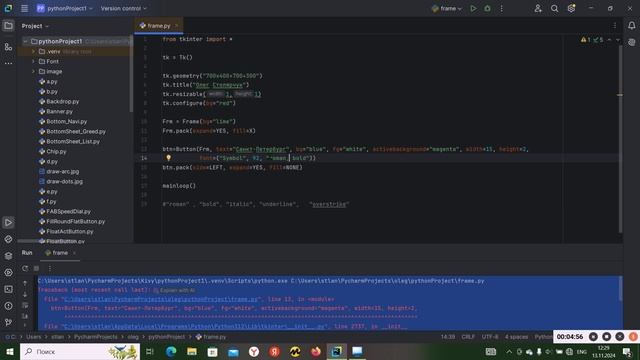Viewport: 640px width, 360px height.
Task: Click the Windows search box
Action: tap(80, 351)
